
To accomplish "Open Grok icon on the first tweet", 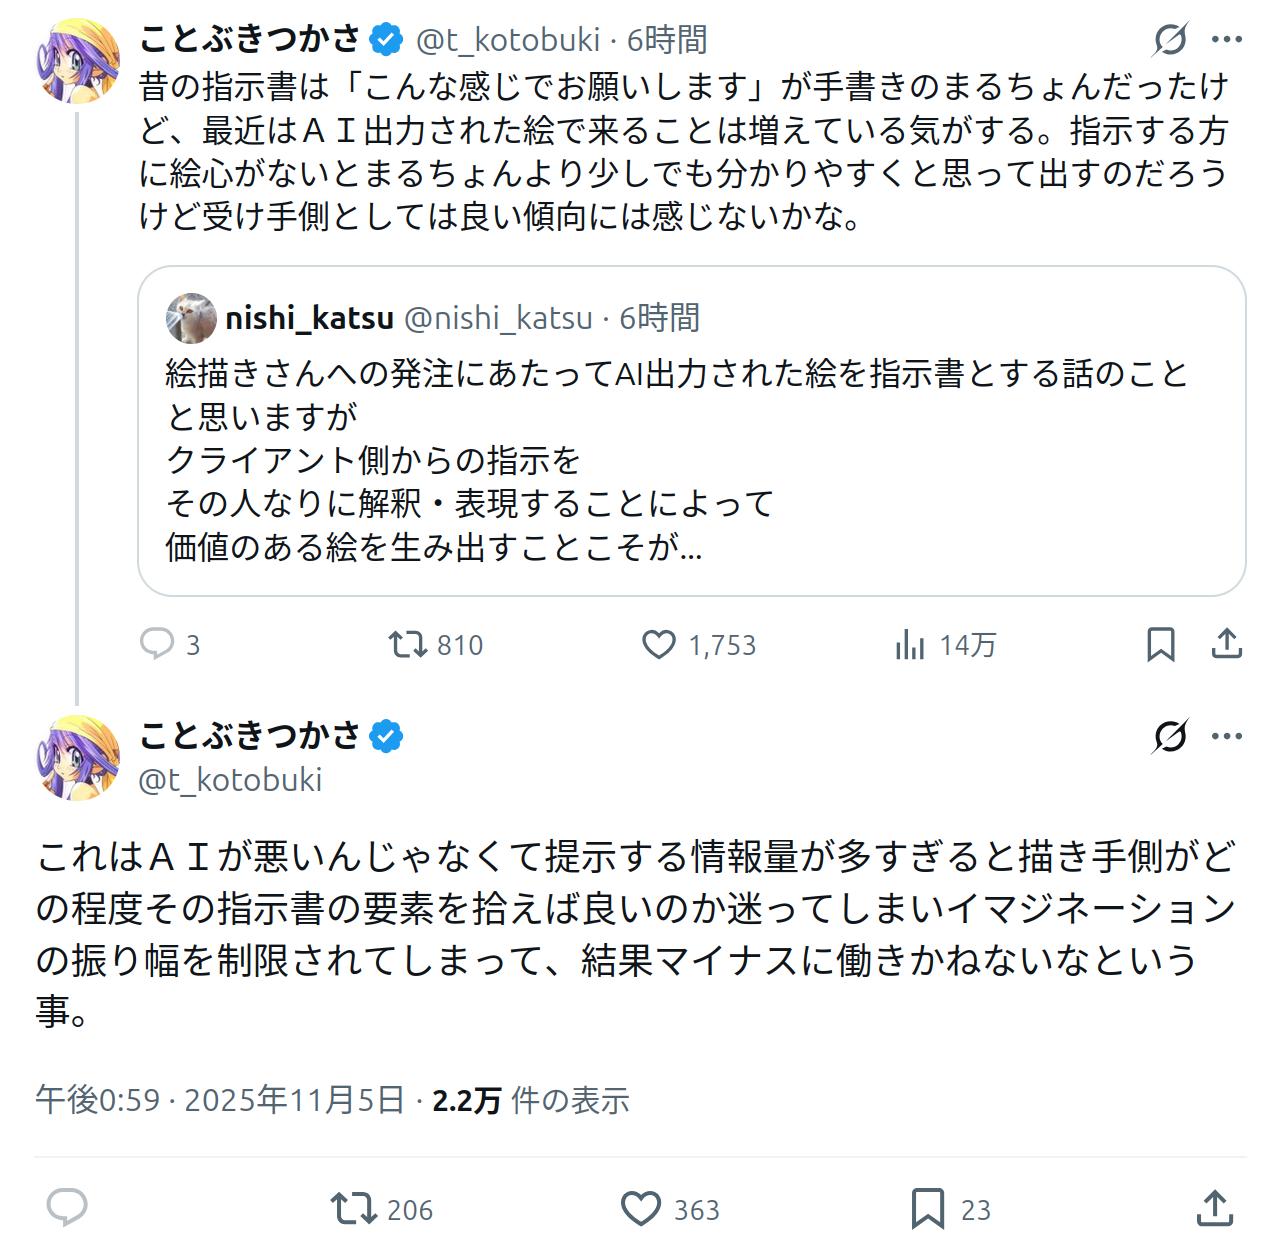I will [x=1170, y=40].
